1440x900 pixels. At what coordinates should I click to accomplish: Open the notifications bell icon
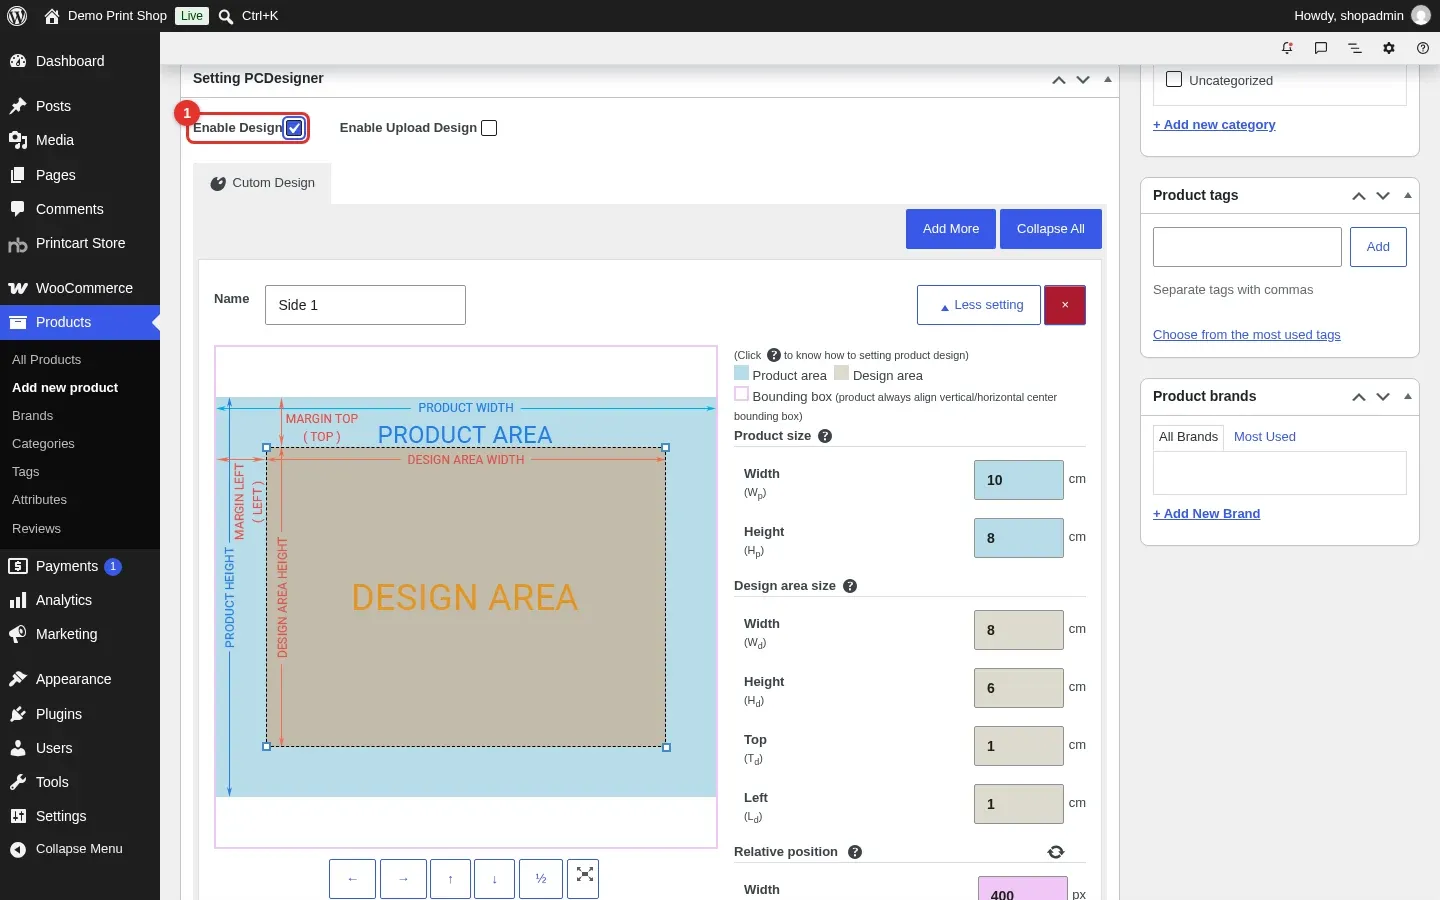[x=1287, y=48]
